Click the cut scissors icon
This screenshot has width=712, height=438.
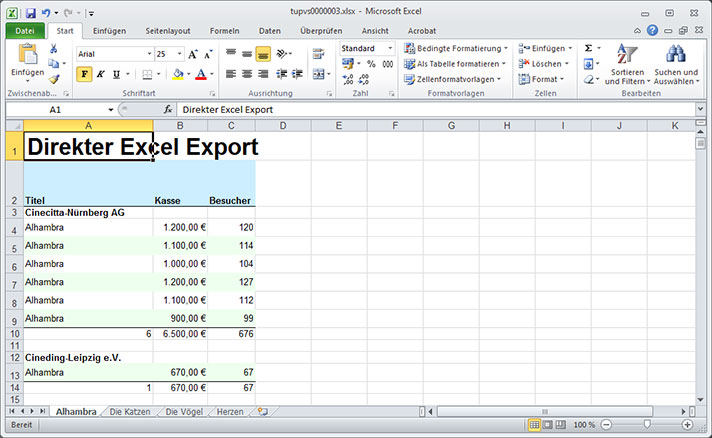[54, 48]
